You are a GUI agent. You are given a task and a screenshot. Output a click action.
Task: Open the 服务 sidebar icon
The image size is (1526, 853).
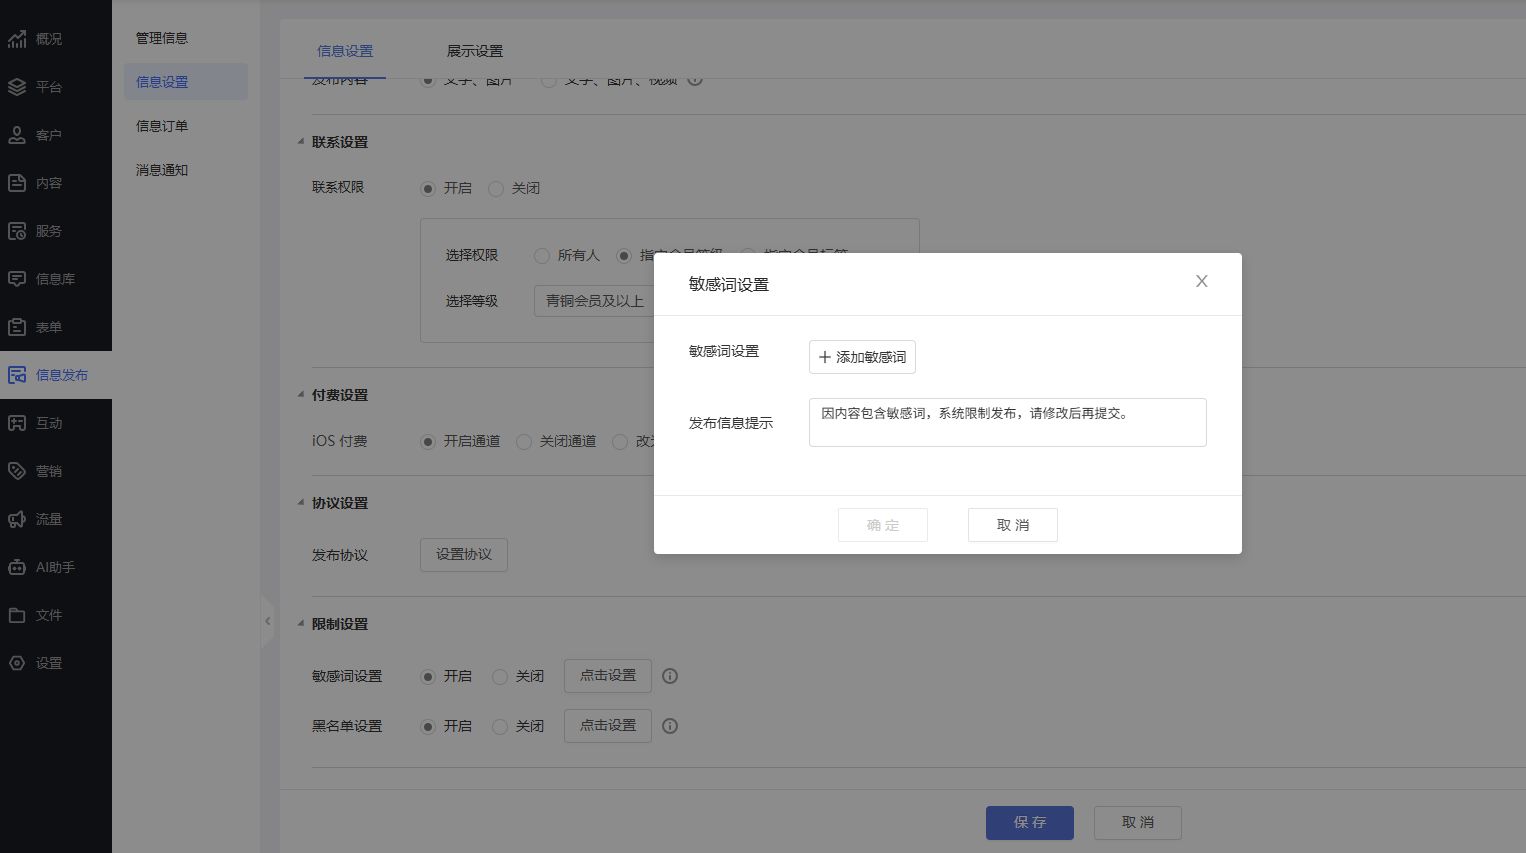click(x=17, y=231)
